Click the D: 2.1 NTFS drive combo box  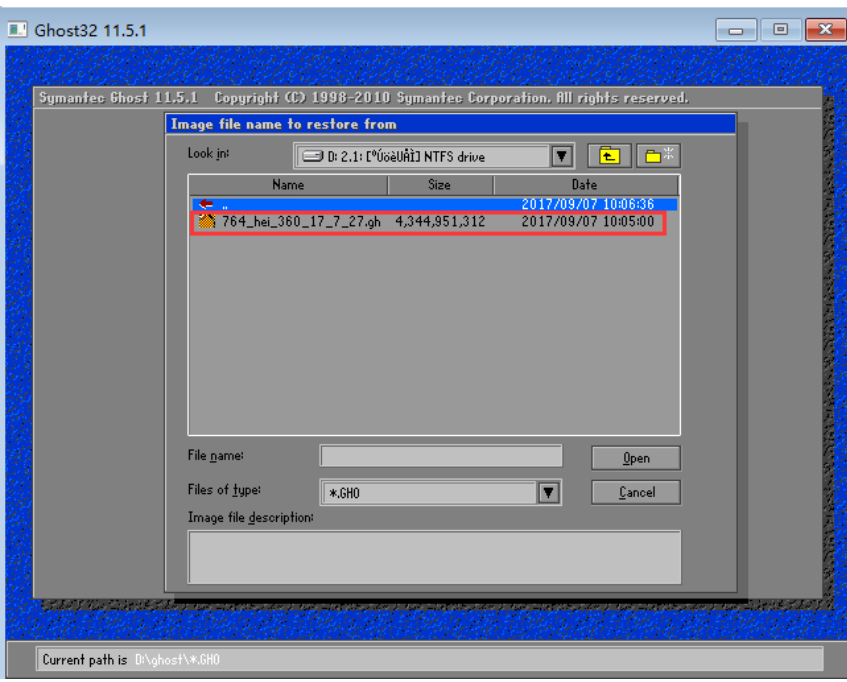[434, 157]
